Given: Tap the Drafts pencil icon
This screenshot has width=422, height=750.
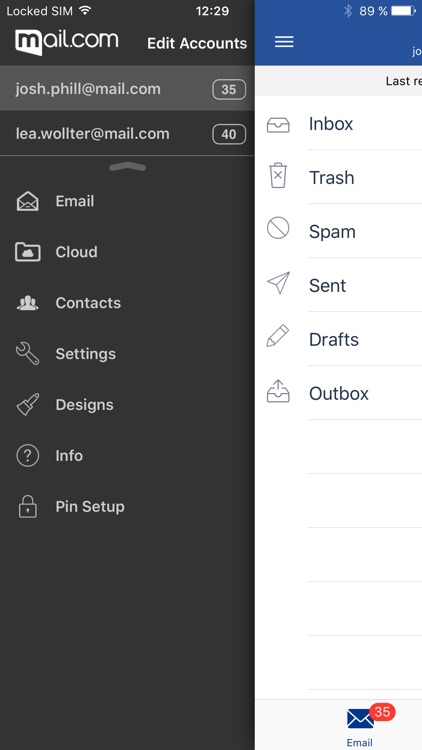Looking at the screenshot, I should tap(278, 336).
